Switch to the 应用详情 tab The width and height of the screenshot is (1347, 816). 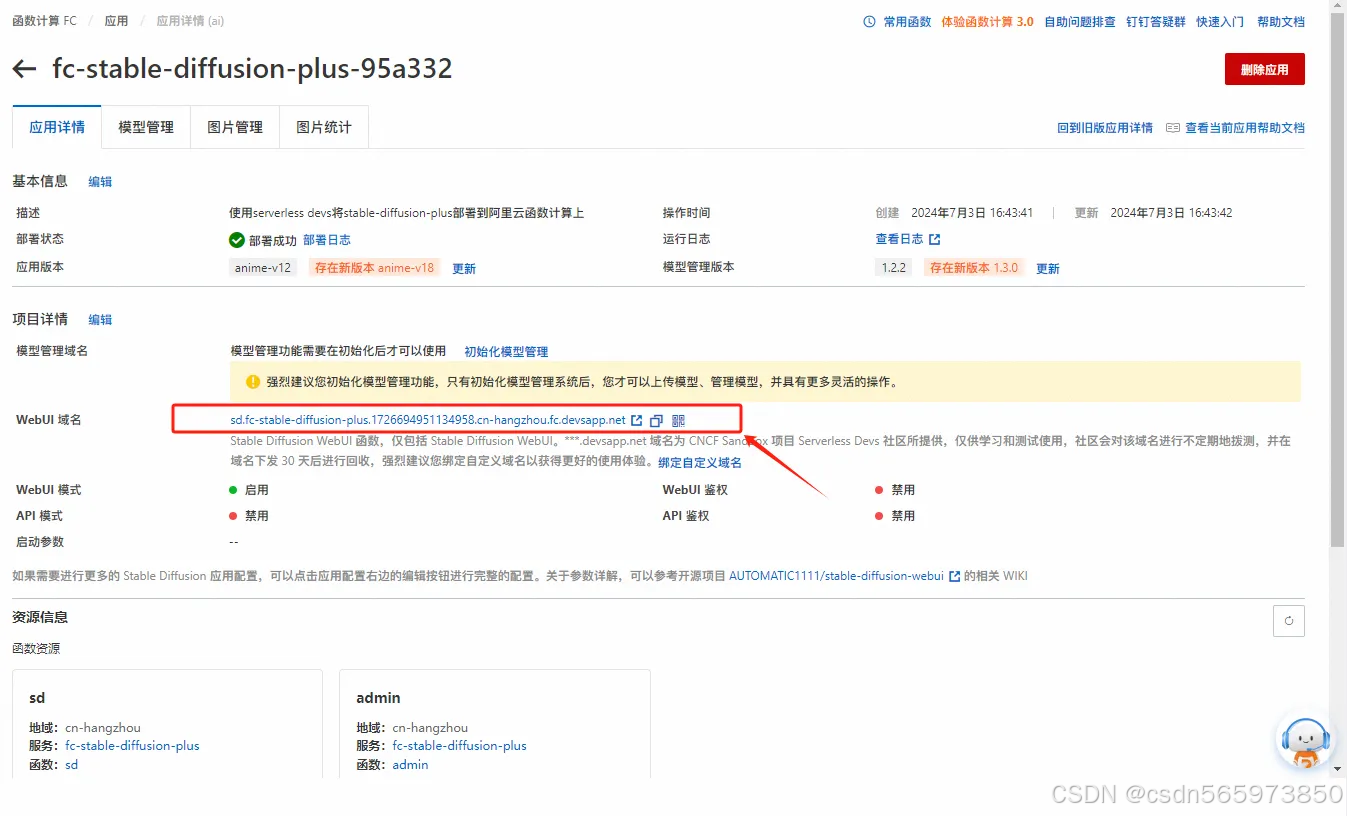(57, 127)
